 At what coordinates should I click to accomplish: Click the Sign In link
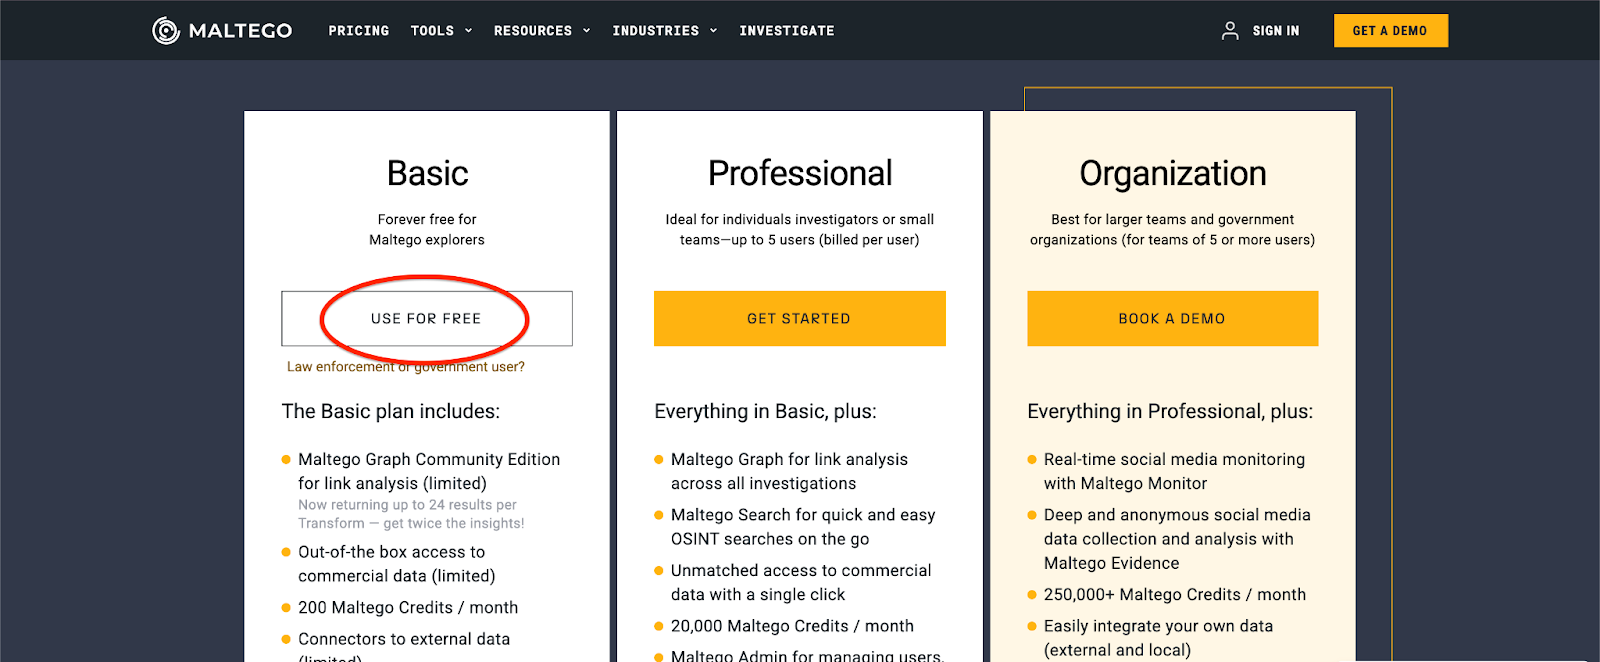(1276, 31)
